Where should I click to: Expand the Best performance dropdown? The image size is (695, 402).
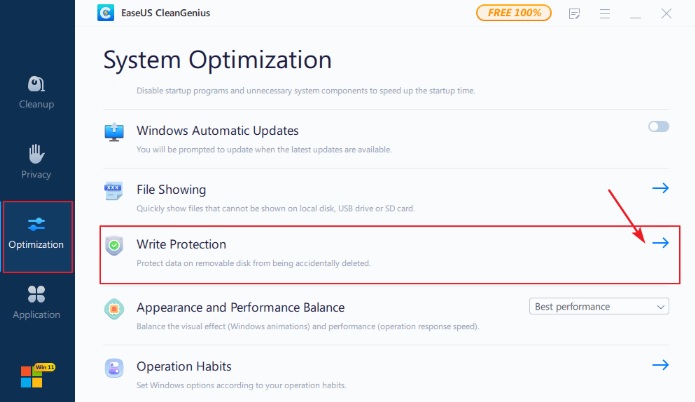click(x=598, y=306)
